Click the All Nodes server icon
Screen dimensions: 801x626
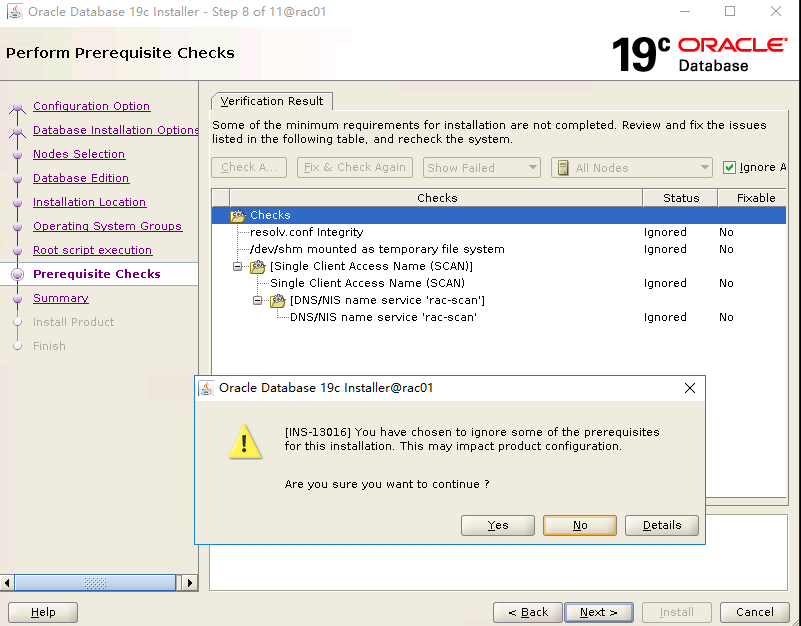563,168
